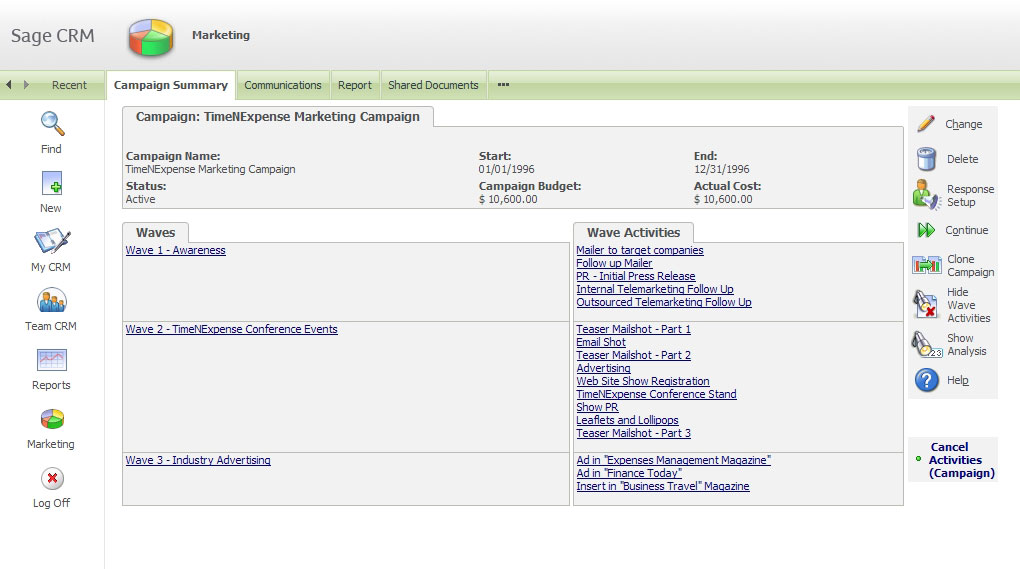Open Wave 3 - Industry Advertising link
The image size is (1020, 569).
click(198, 460)
